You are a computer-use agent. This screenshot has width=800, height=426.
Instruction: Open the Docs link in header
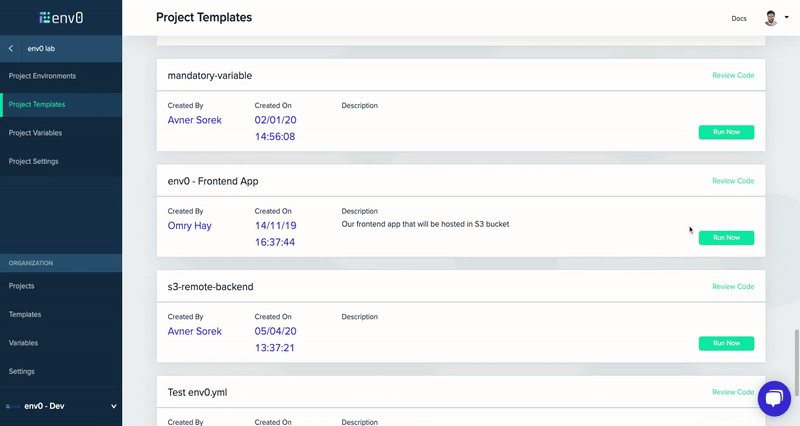click(x=739, y=18)
